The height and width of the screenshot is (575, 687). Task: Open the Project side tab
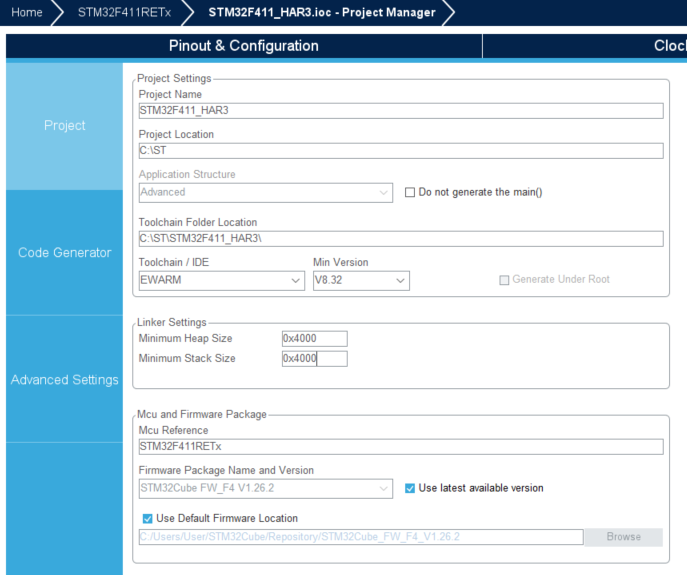click(64, 126)
